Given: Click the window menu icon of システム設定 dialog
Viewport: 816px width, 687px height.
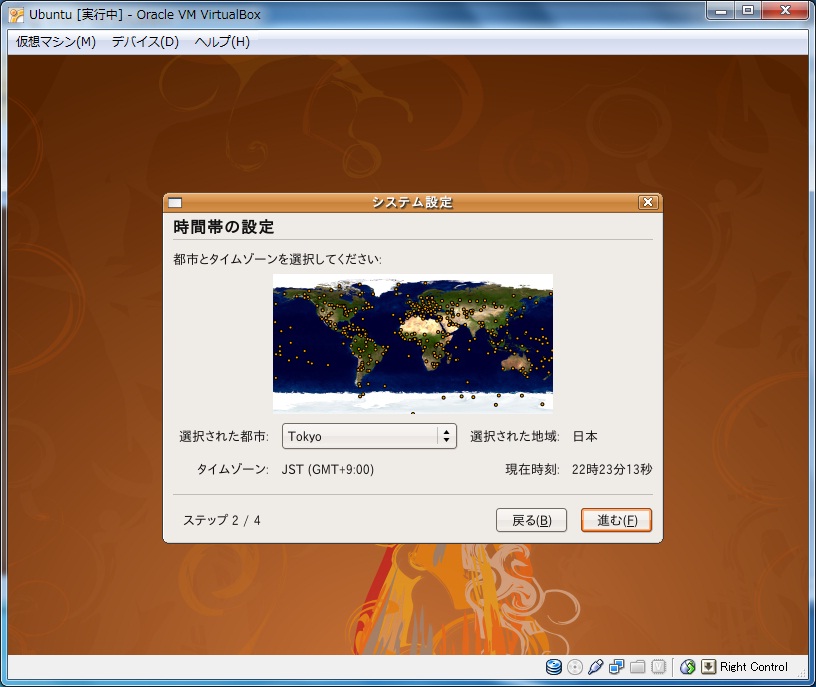Looking at the screenshot, I should coord(175,202).
